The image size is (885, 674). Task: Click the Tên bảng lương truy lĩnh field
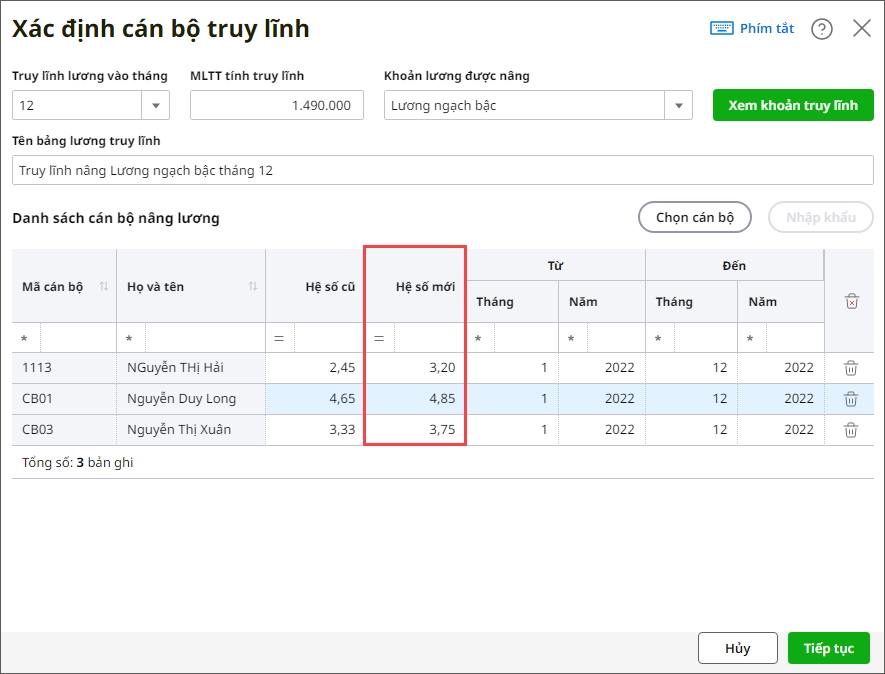click(x=442, y=170)
